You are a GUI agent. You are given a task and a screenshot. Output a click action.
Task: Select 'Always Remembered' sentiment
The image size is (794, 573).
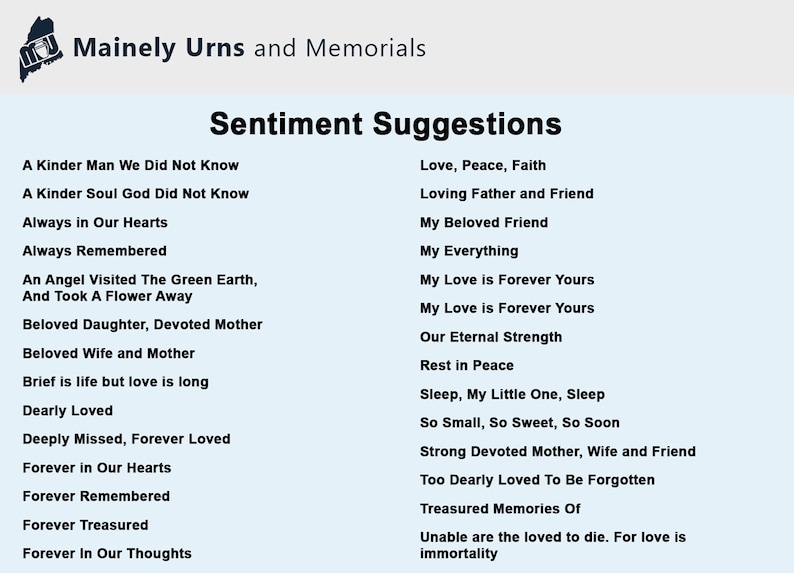point(94,251)
